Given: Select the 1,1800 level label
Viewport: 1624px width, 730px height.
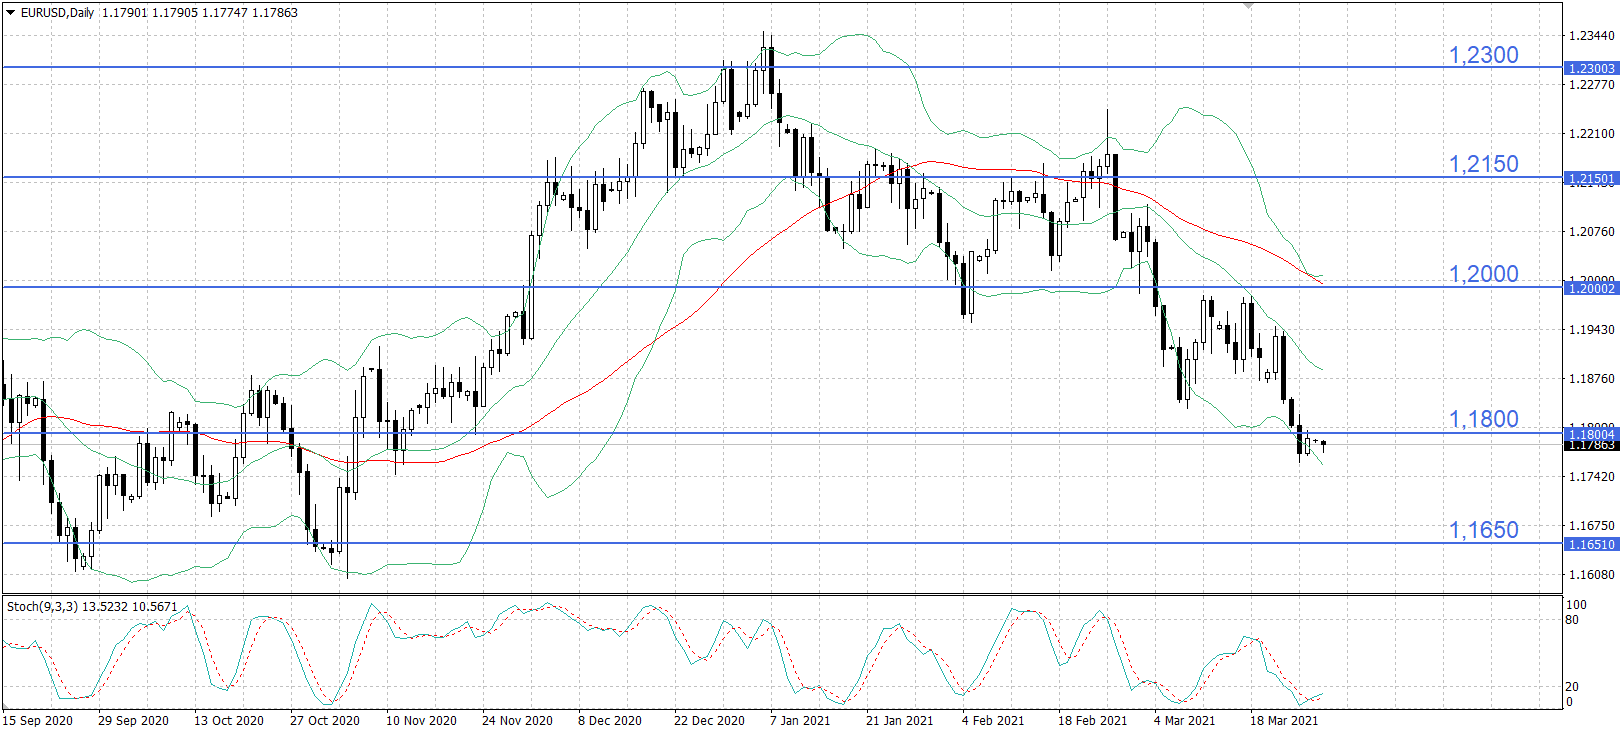Looking at the screenshot, I should click(x=1483, y=419).
